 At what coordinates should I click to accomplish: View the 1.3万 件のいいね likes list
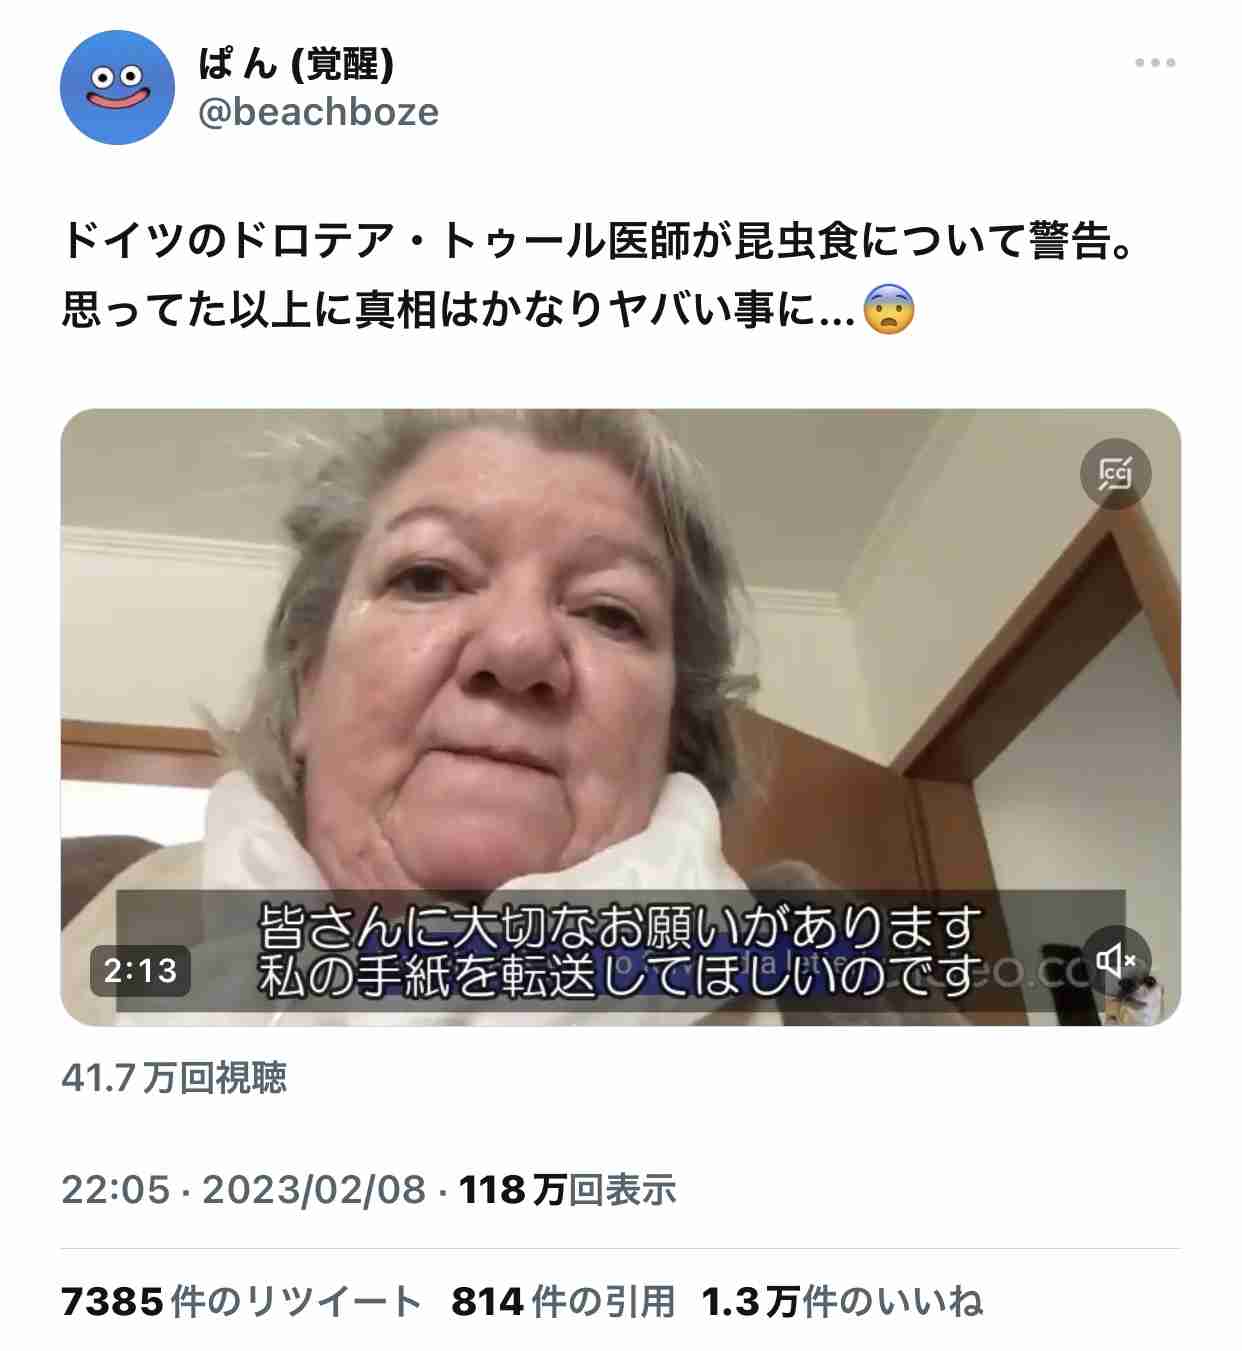(x=842, y=1302)
